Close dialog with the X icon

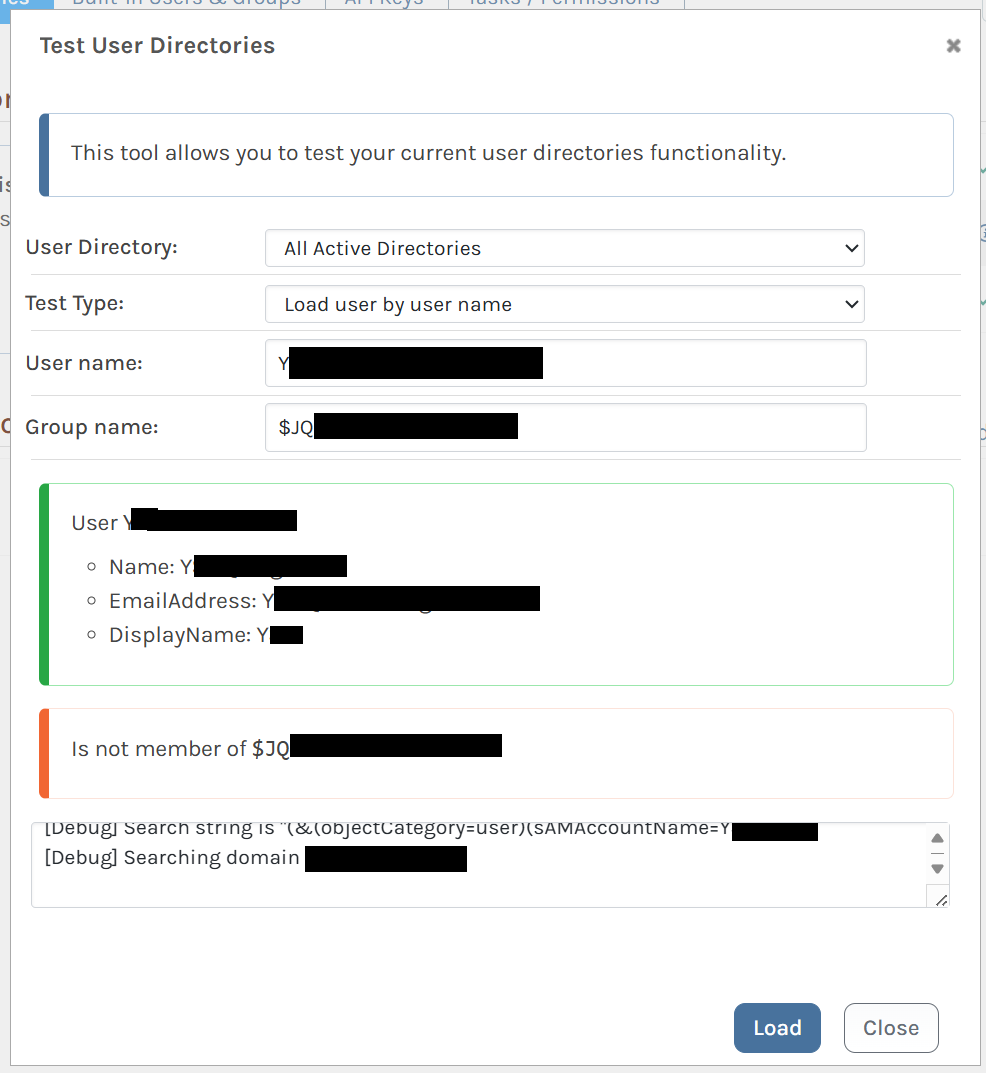(953, 46)
